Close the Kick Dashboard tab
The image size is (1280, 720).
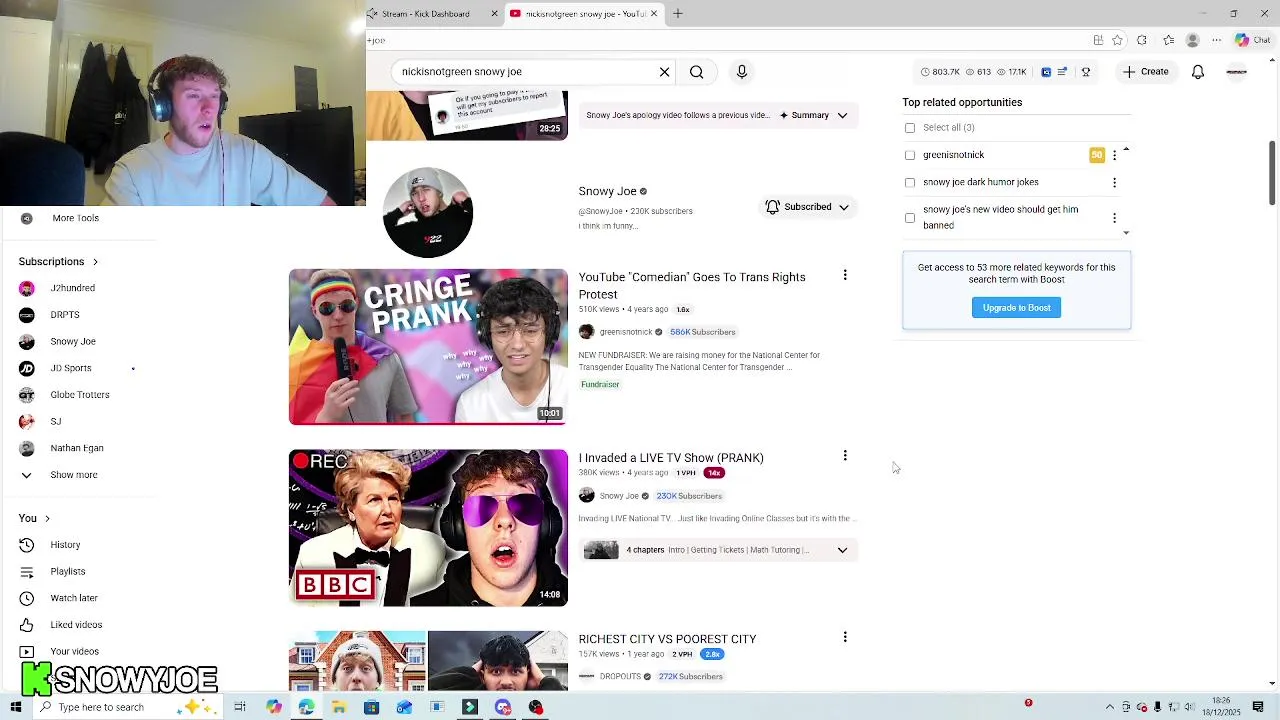click(494, 14)
